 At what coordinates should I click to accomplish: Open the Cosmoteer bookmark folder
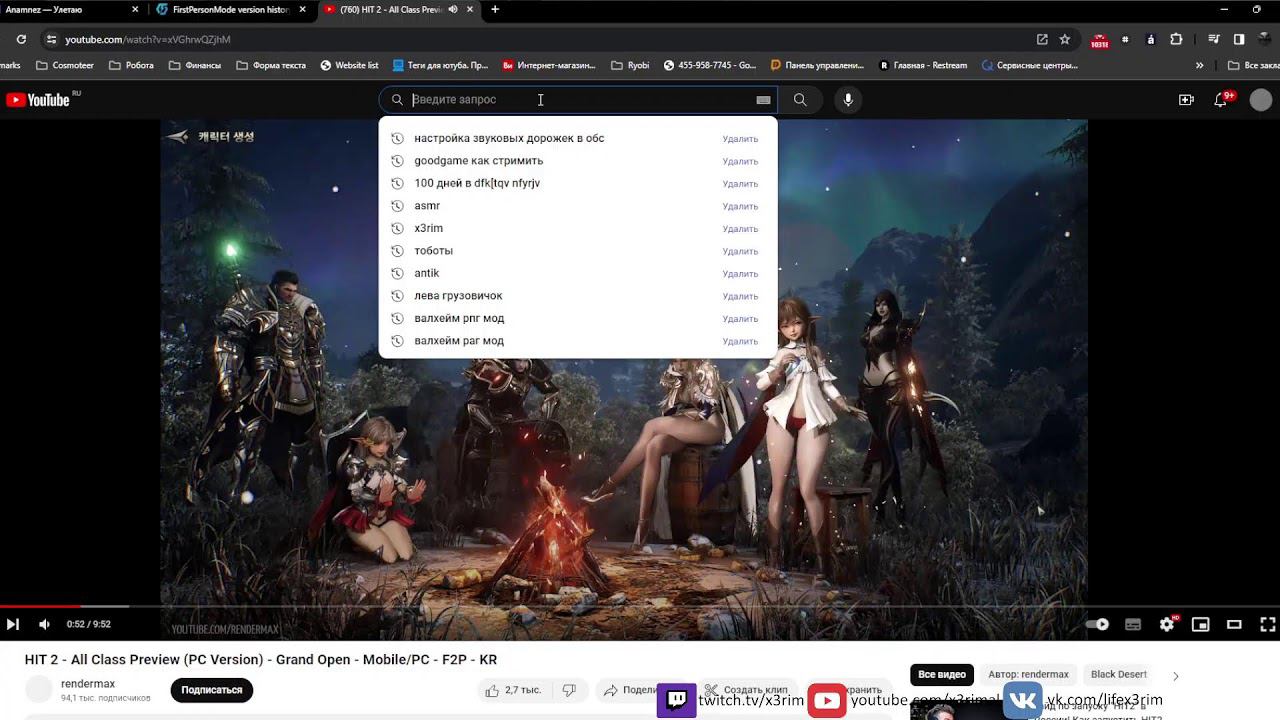(x=65, y=65)
